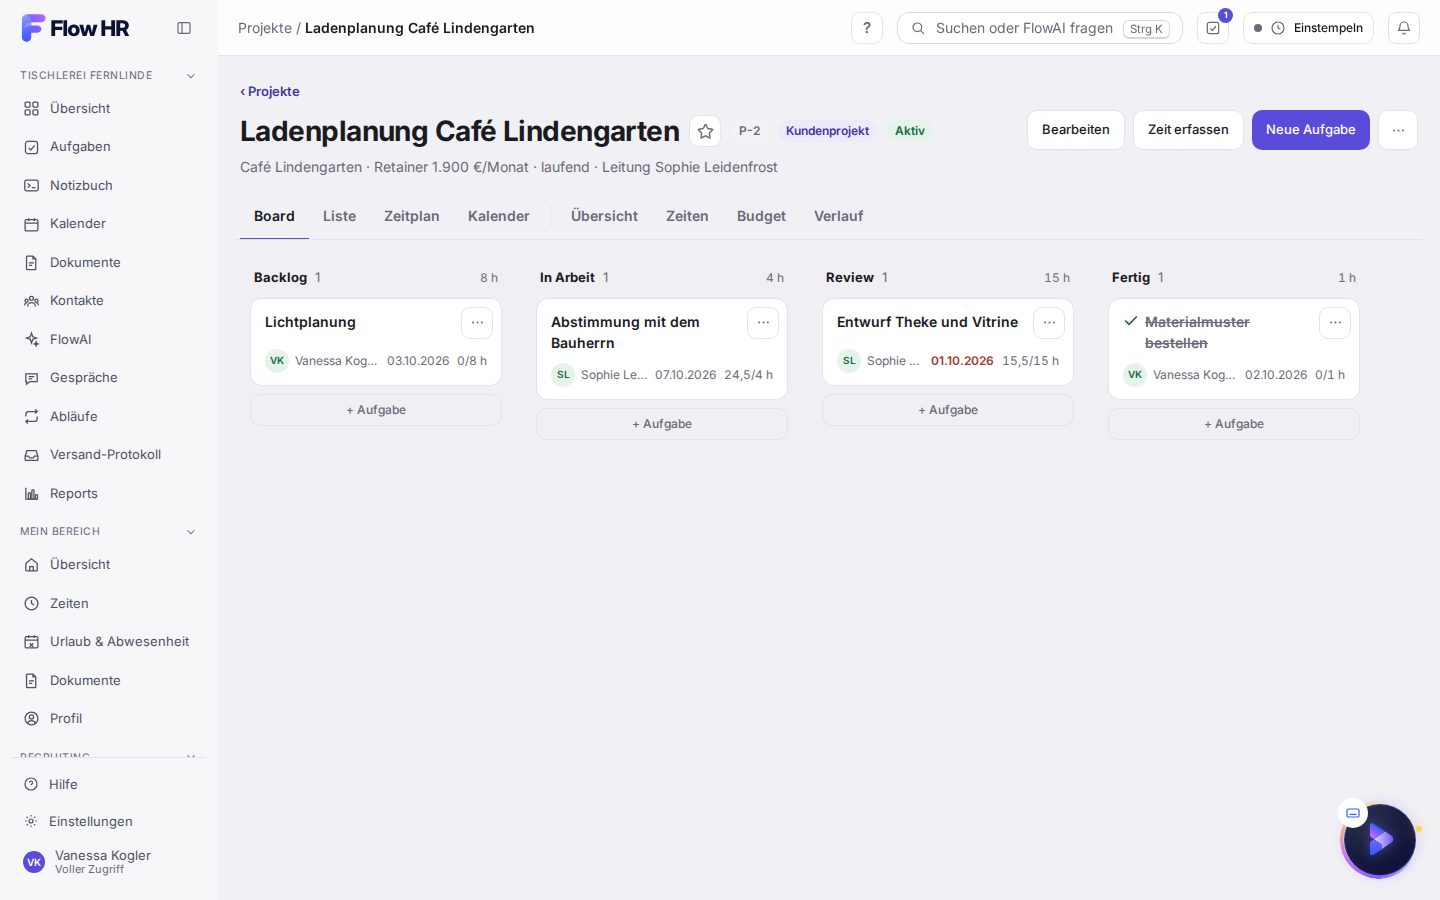
Task: Open Kontakte in the sidebar
Action: [x=109, y=300]
